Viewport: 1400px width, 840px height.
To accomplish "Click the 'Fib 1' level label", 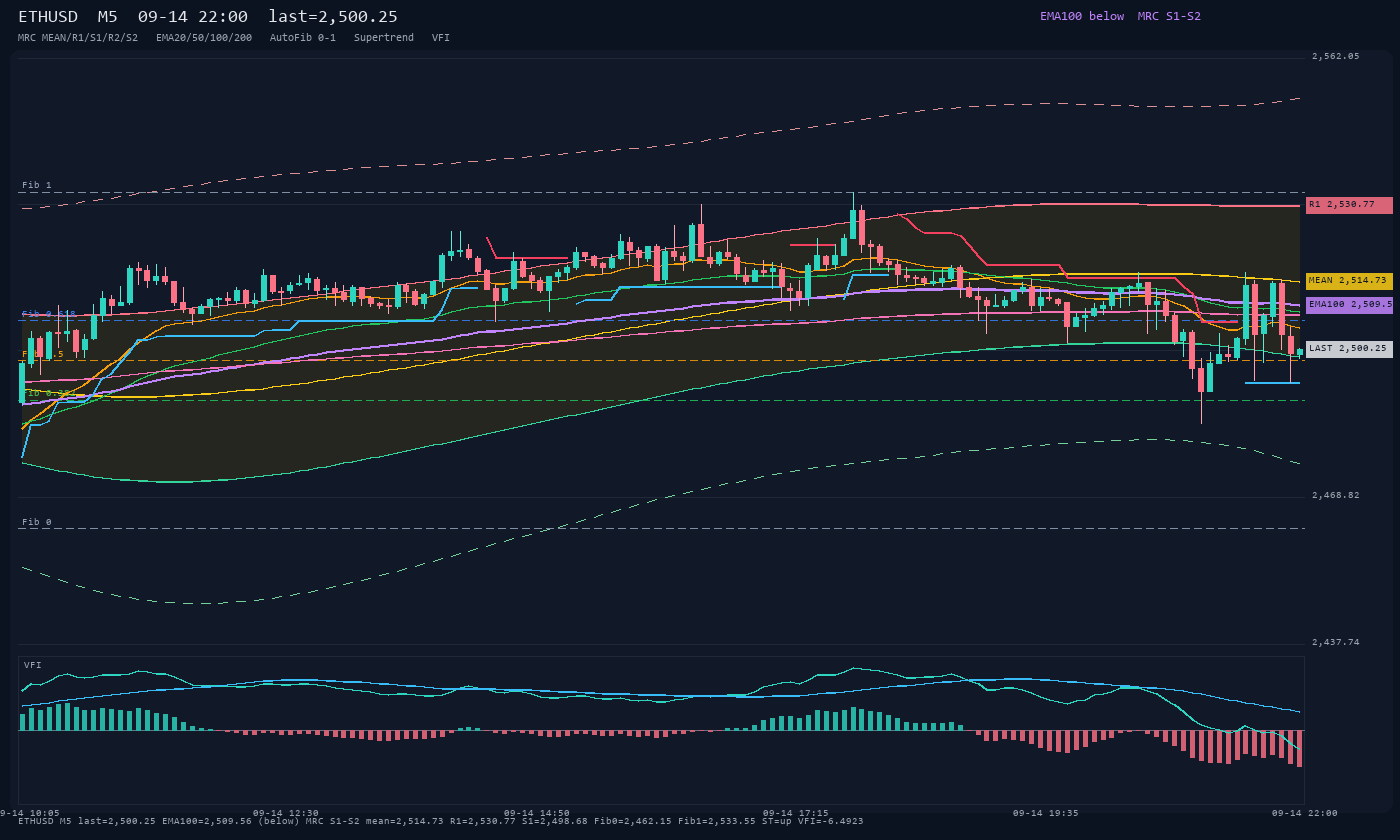I will 37,186.
